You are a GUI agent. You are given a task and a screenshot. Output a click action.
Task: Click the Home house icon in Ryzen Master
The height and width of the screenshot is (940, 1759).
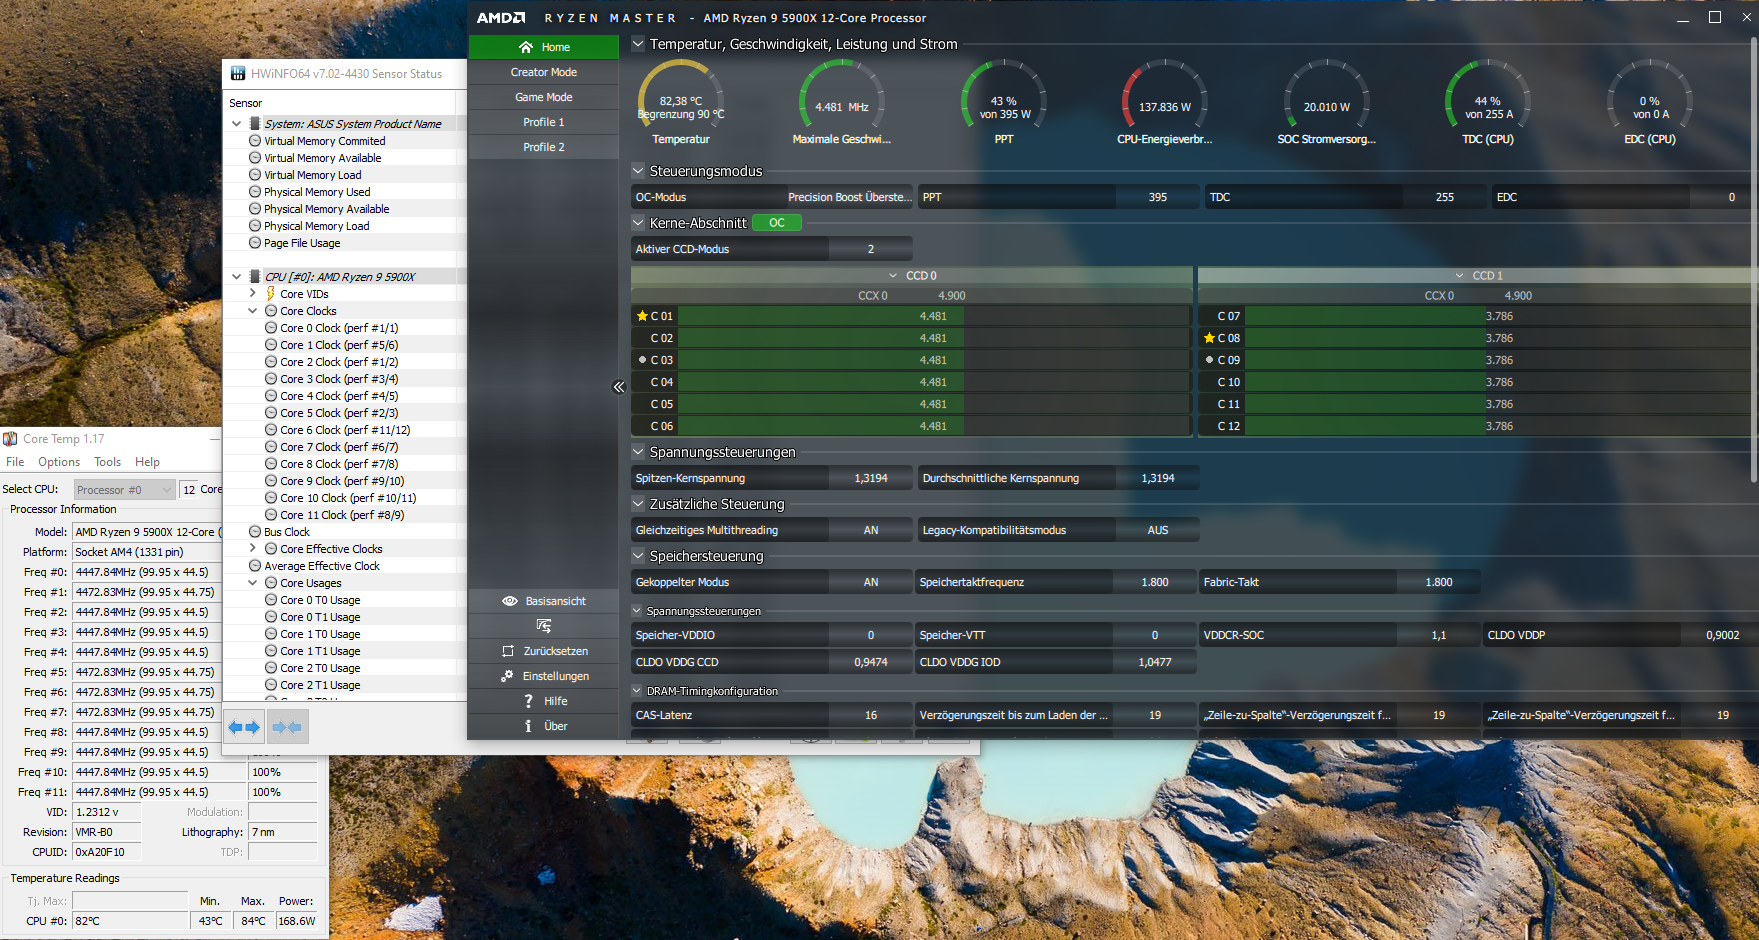526,47
